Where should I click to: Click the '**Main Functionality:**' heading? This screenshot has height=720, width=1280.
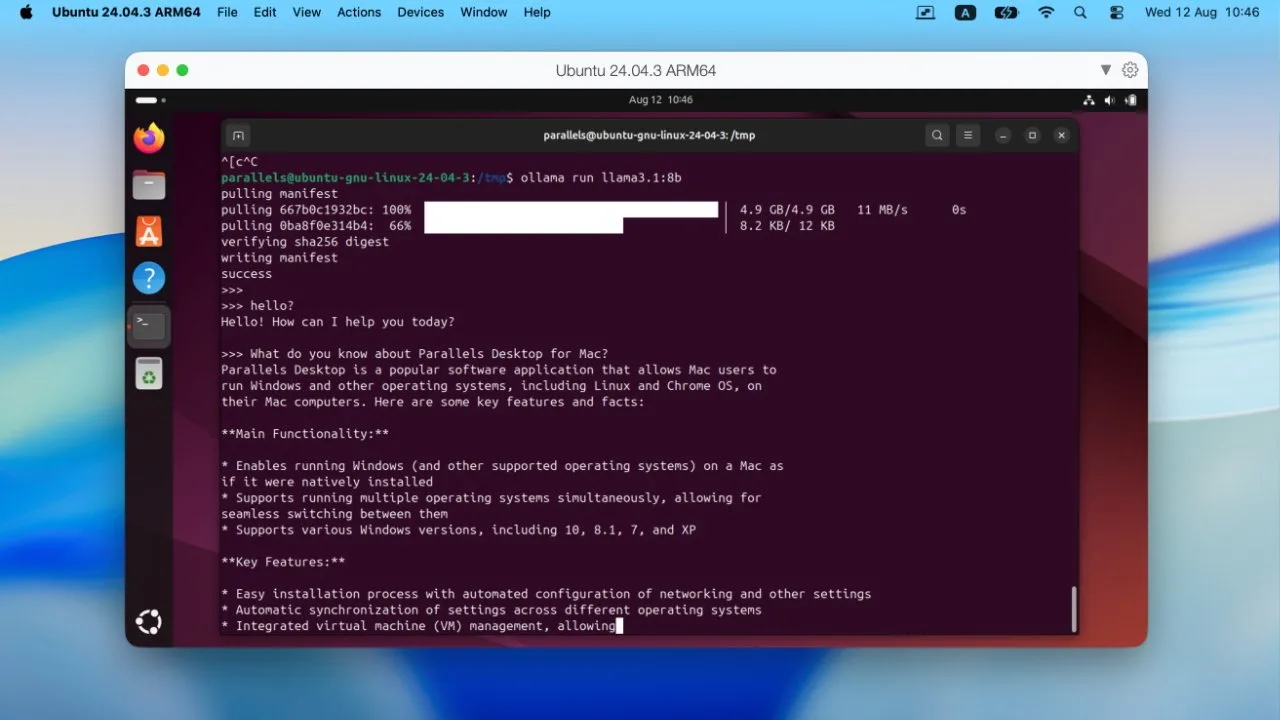click(x=305, y=434)
